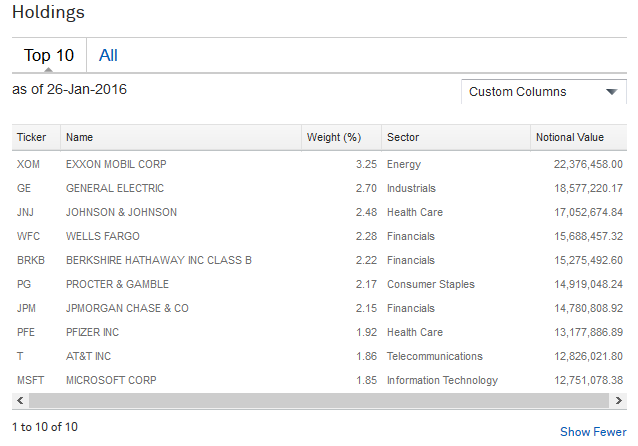Viewport: 638px width, 446px height.
Task: Click the Information Technology sector cell
Action: point(442,380)
